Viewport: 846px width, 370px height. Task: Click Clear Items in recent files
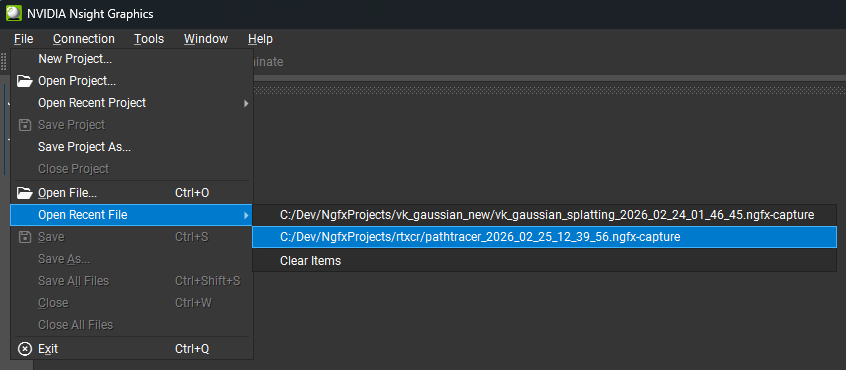point(545,261)
